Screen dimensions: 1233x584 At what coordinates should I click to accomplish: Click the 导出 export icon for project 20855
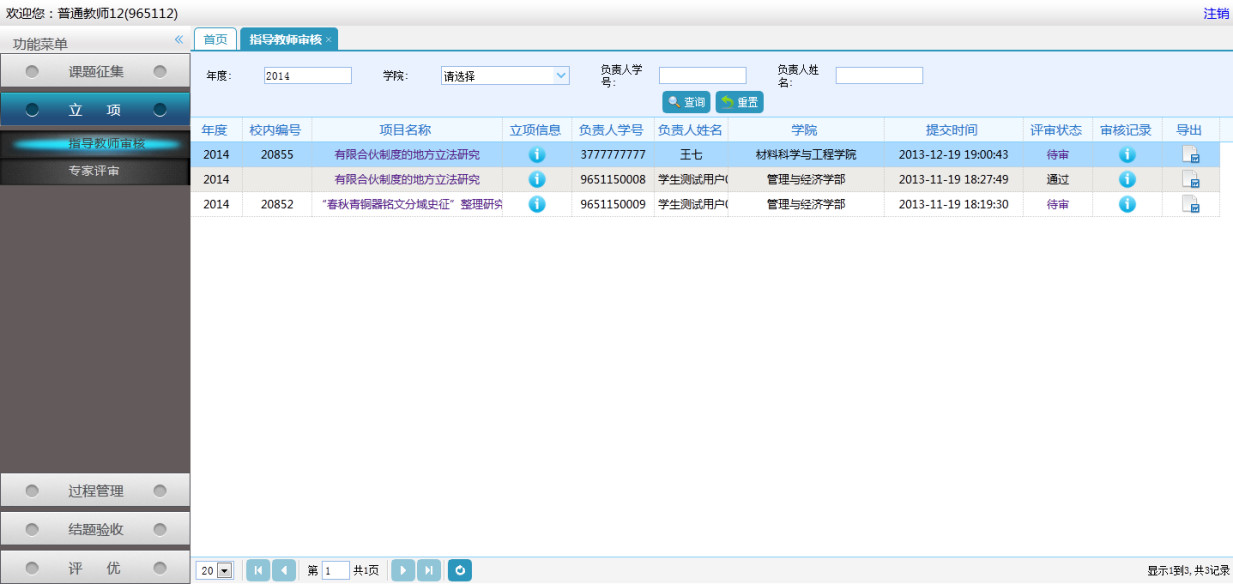click(x=1190, y=155)
